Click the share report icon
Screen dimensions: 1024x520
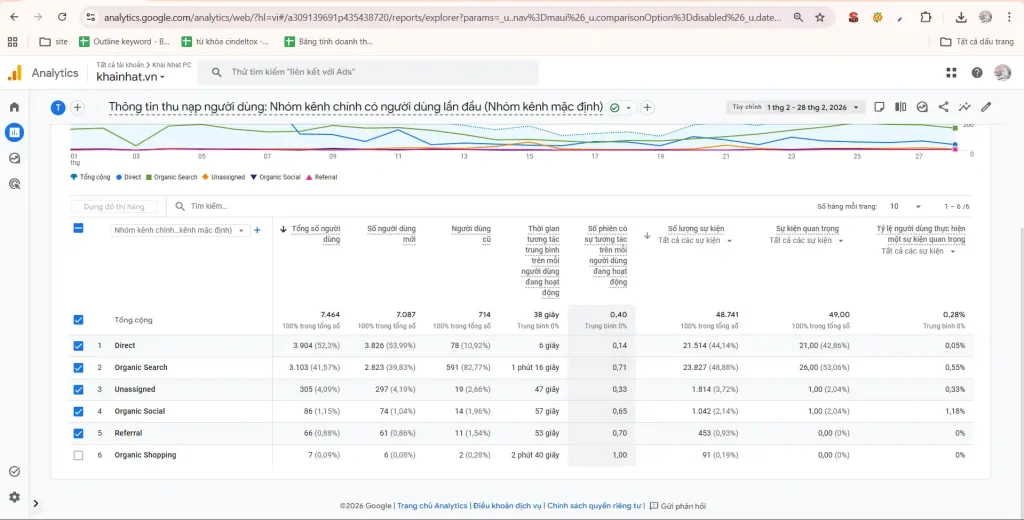tap(943, 107)
